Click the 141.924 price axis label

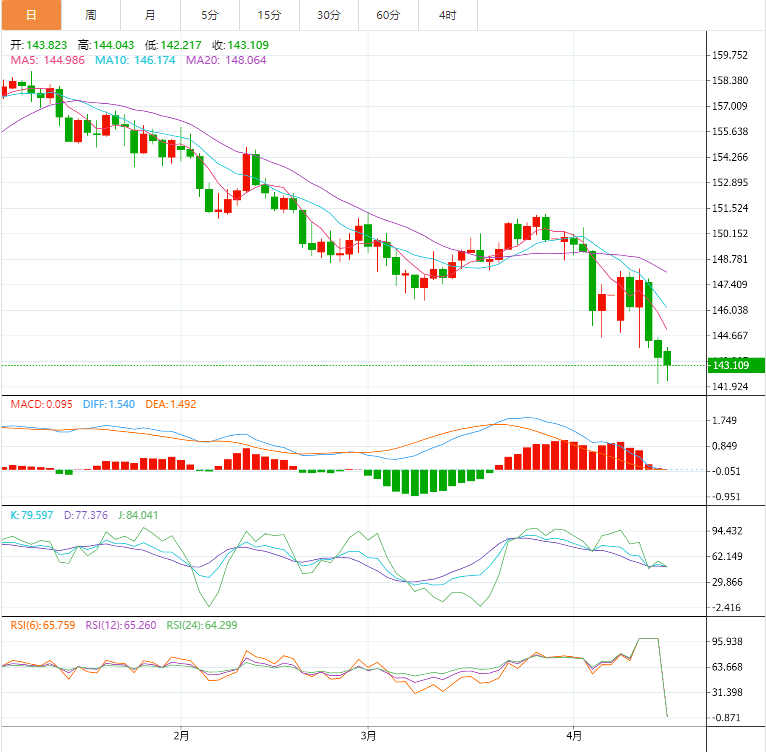tap(729, 387)
